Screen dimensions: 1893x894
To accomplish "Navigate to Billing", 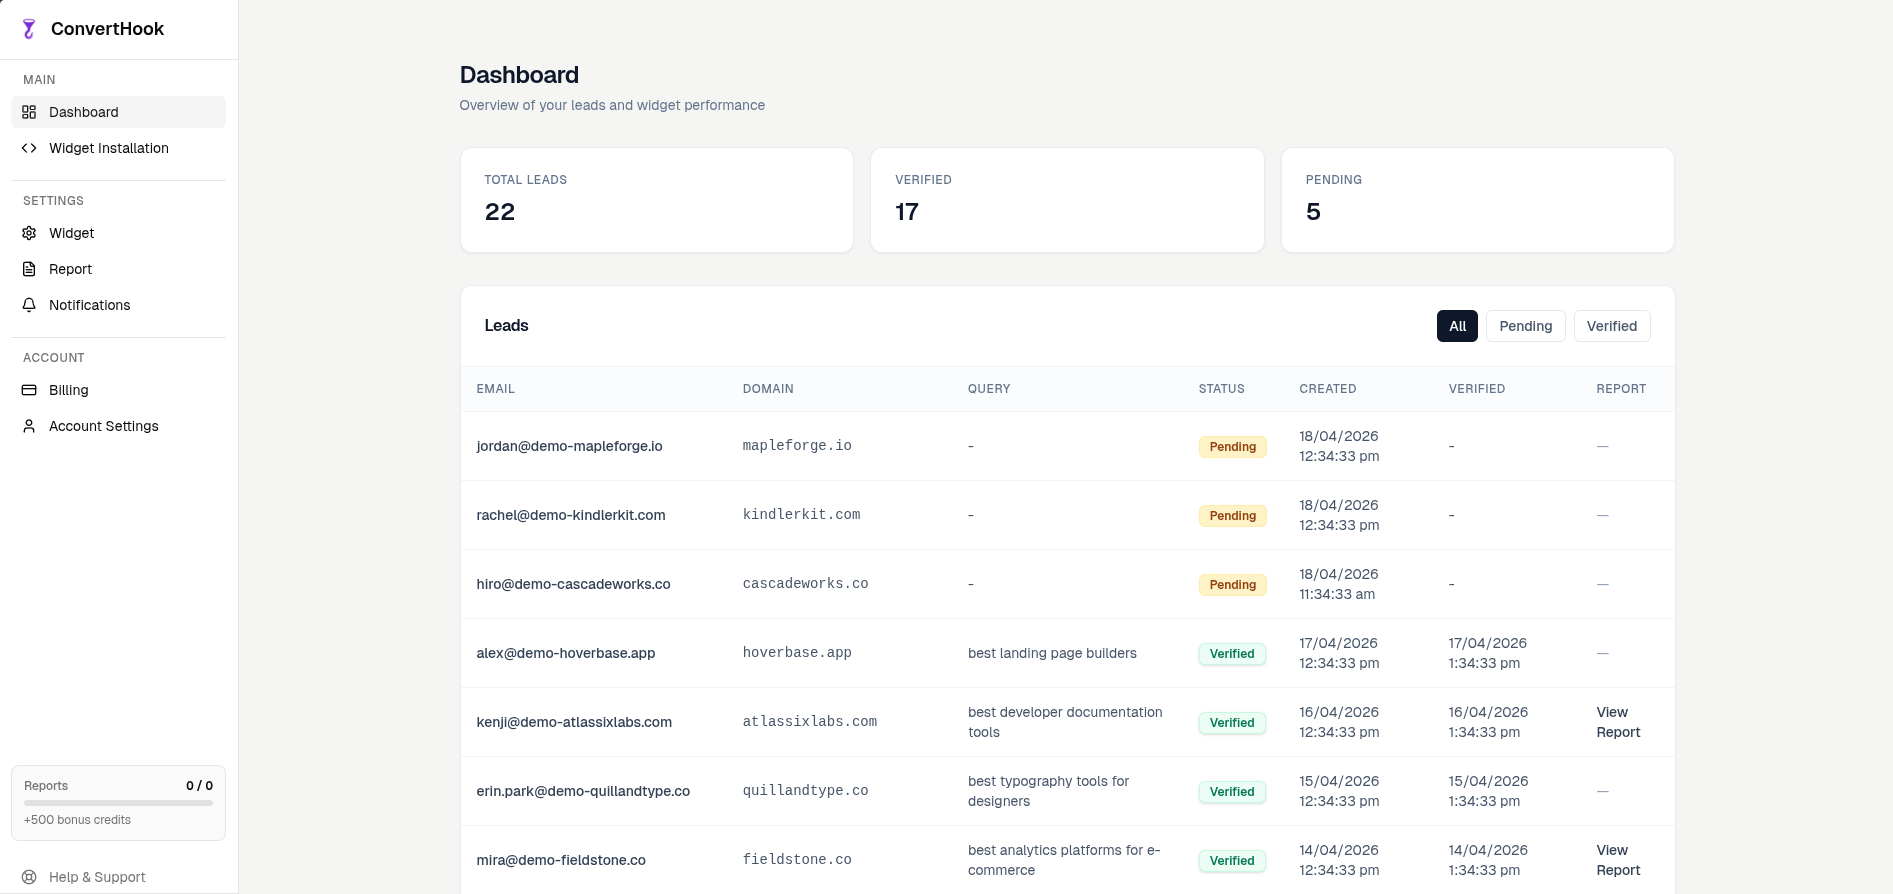I will [x=118, y=390].
